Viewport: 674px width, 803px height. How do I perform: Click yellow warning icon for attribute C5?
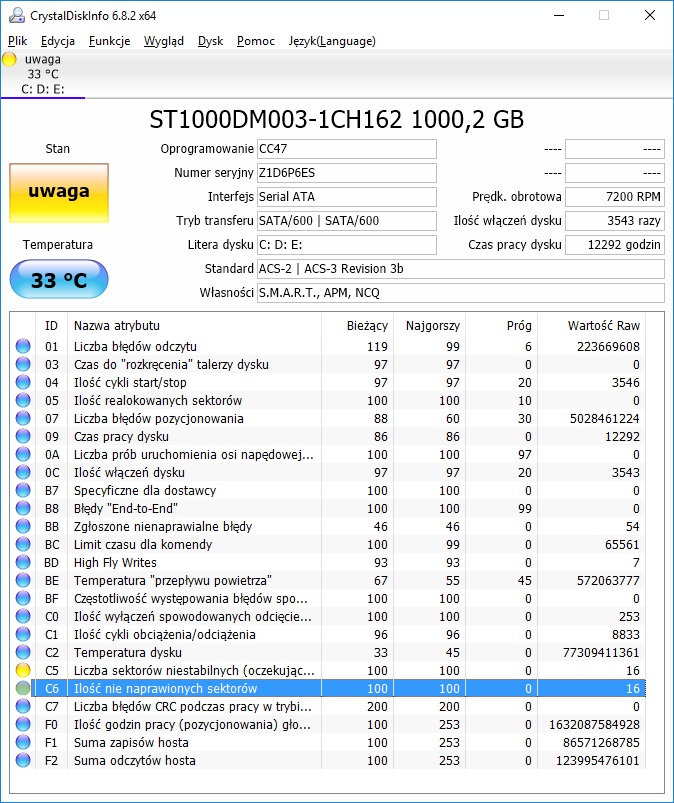[23, 670]
